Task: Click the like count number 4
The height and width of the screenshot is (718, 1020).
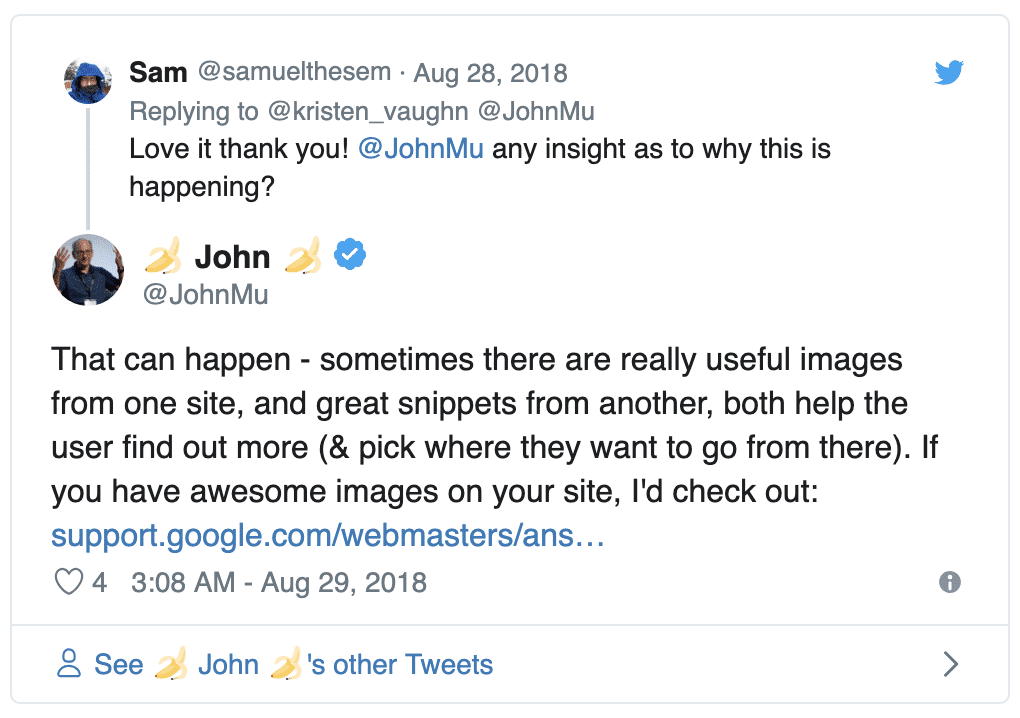Action: coord(99,582)
